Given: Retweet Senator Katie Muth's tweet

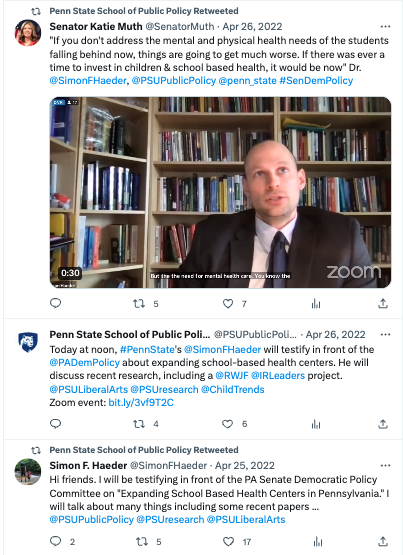Looking at the screenshot, I should (139, 303).
